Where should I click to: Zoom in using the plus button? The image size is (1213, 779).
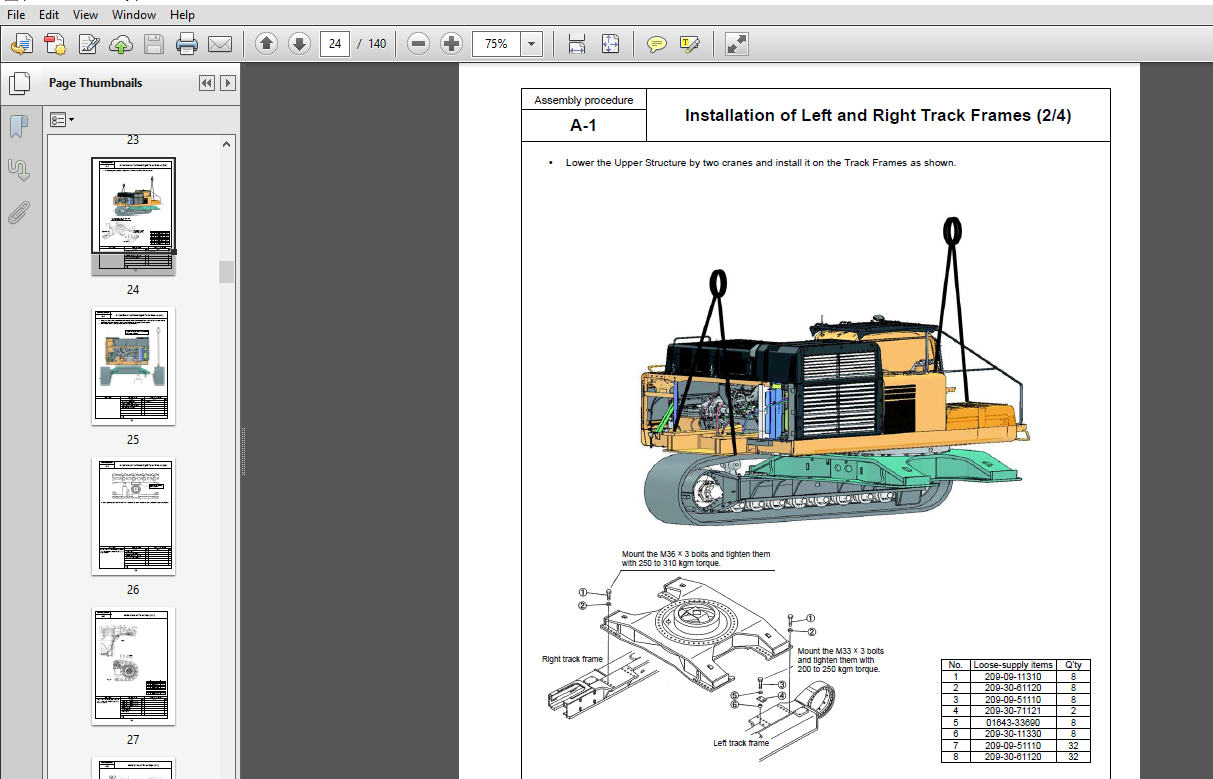tap(451, 44)
